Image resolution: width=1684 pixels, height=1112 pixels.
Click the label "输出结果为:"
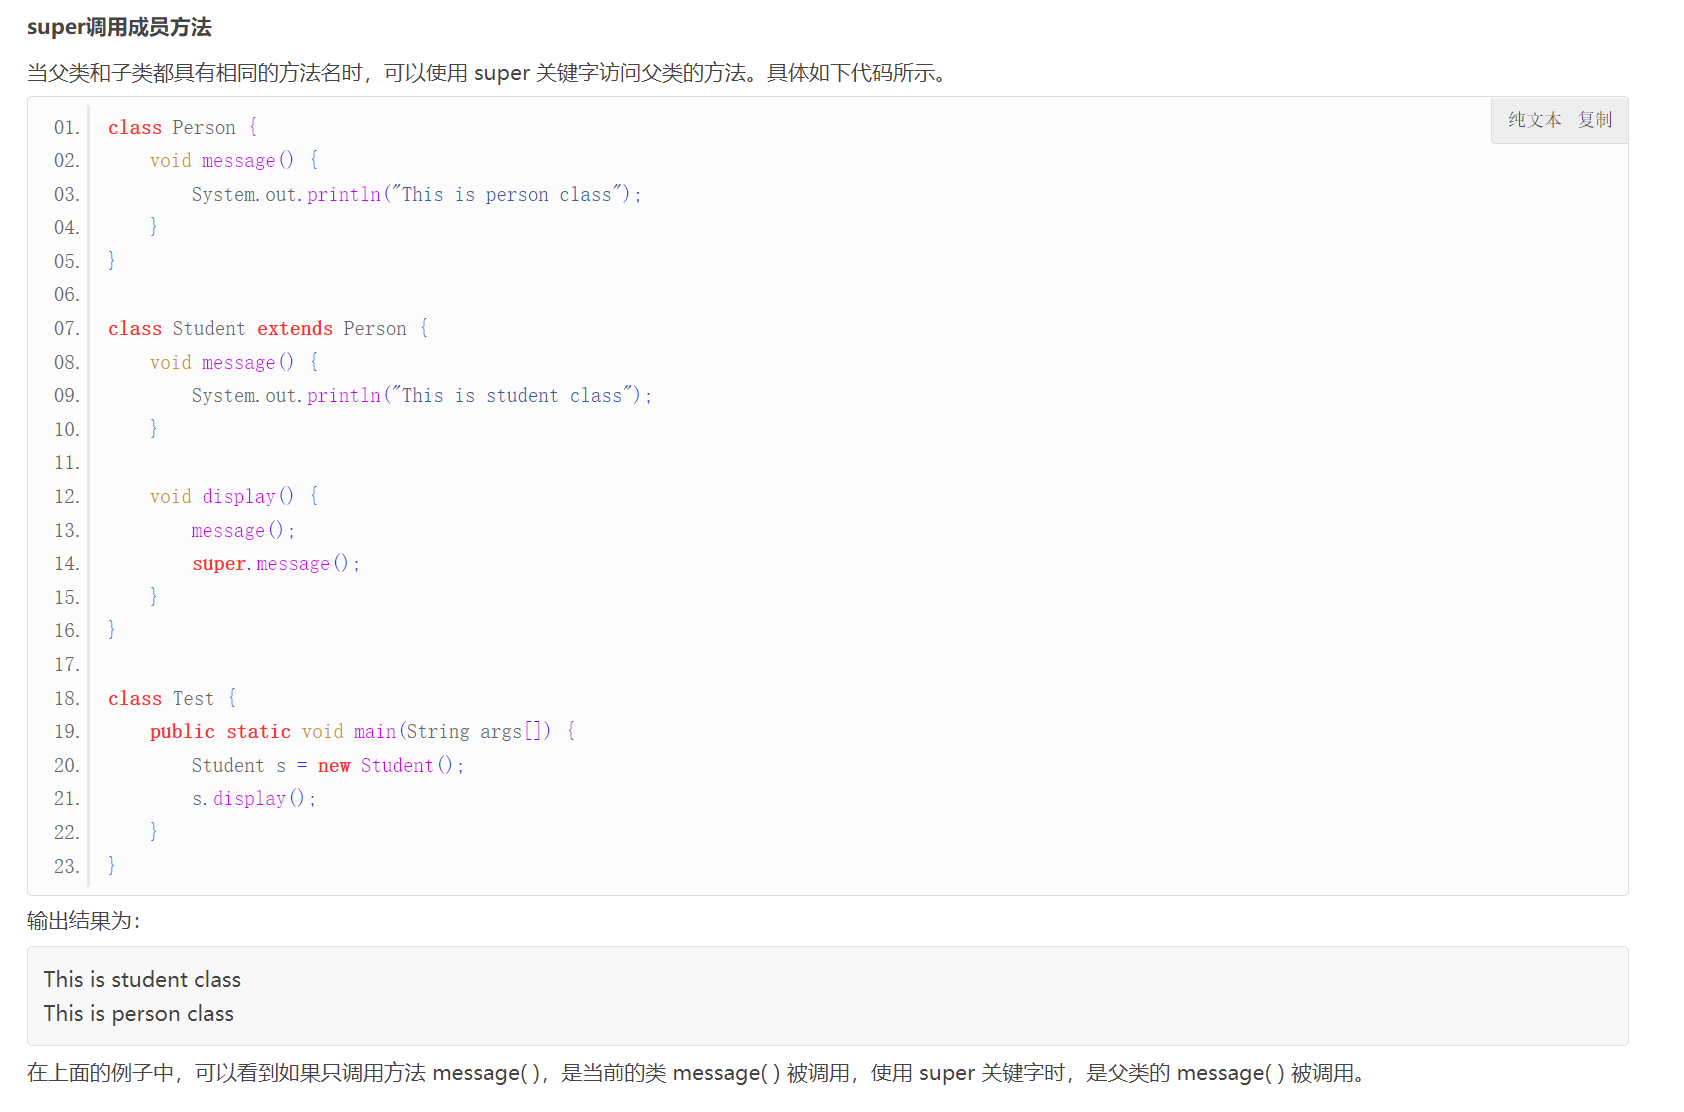tap(84, 921)
